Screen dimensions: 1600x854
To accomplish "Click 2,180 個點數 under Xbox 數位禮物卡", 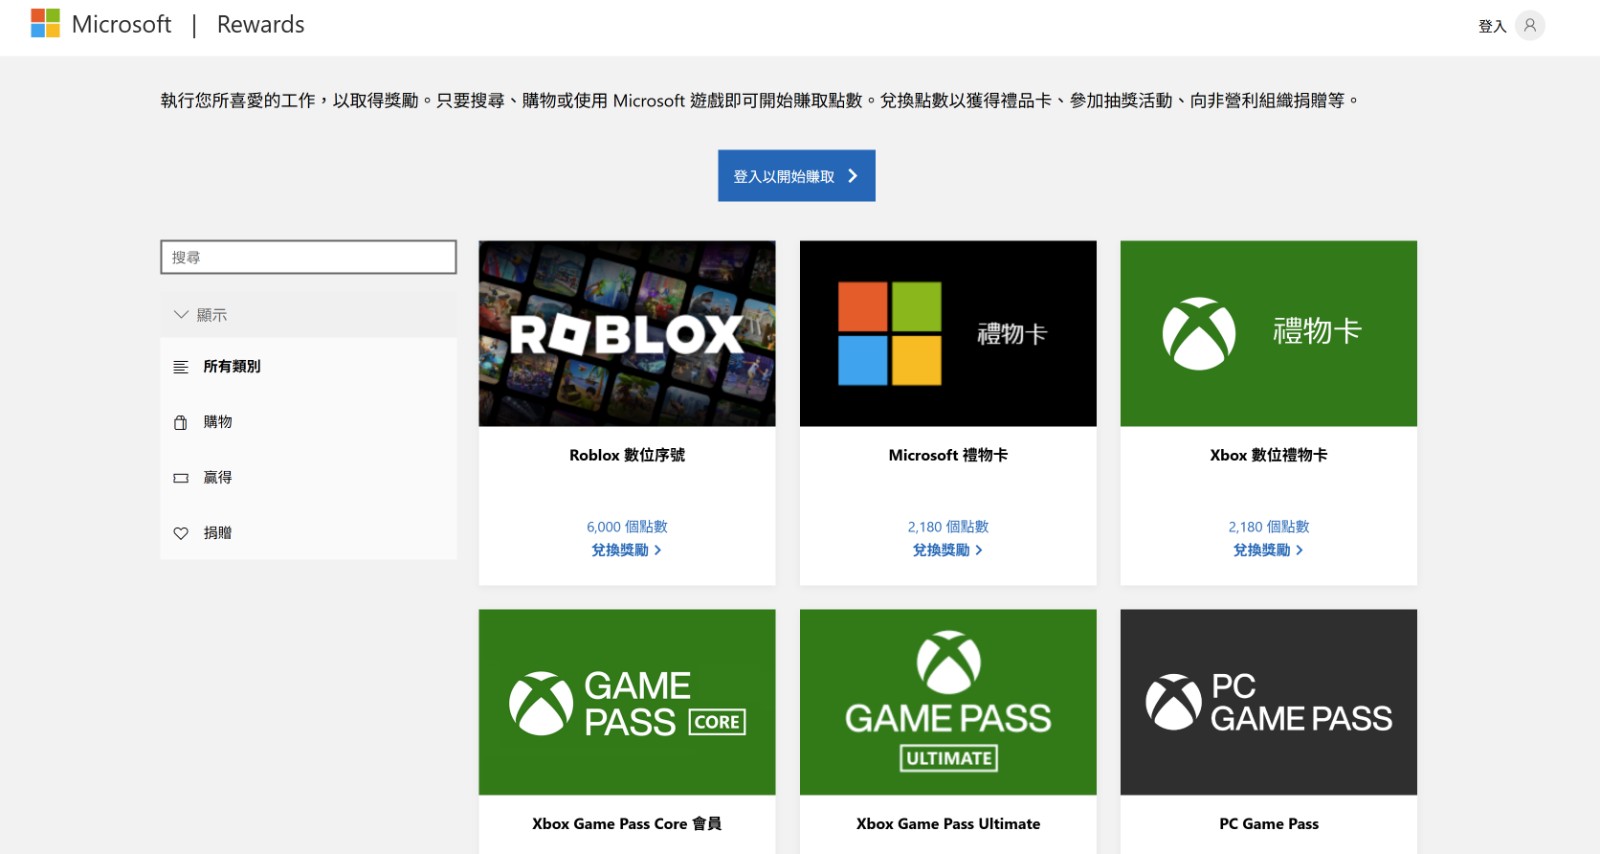I will (1269, 527).
